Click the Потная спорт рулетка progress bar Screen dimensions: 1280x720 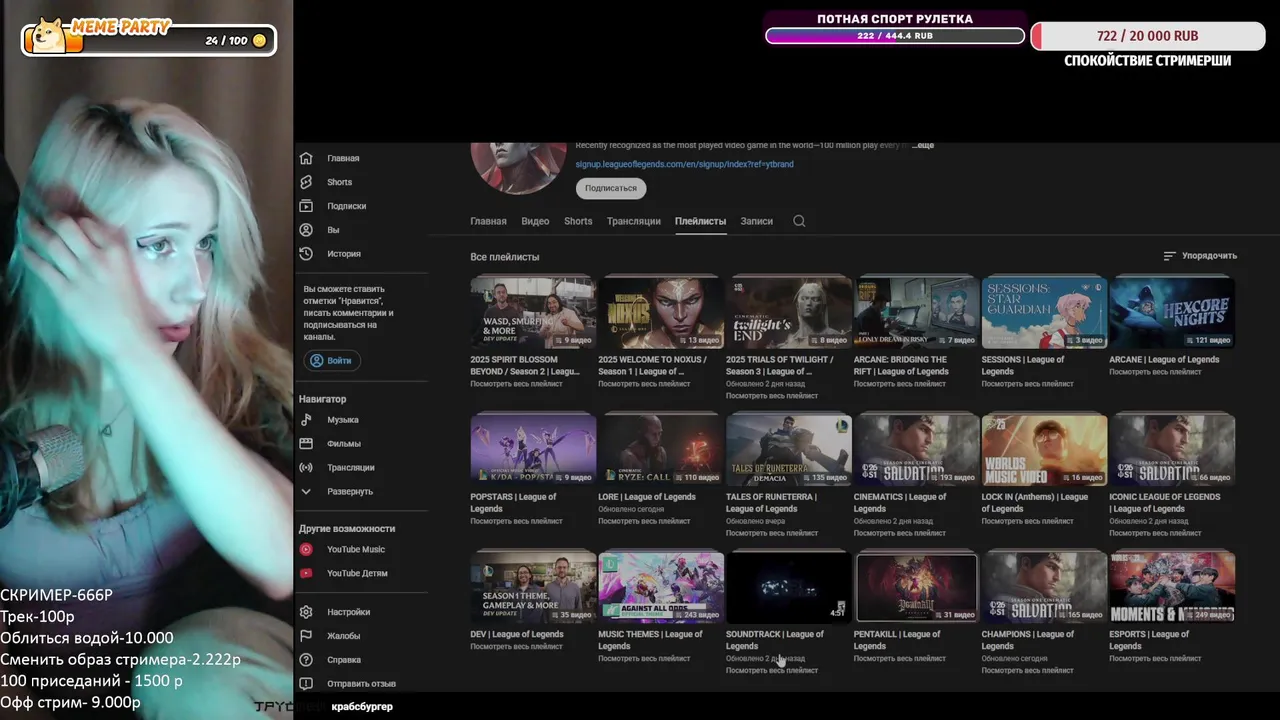(x=895, y=36)
